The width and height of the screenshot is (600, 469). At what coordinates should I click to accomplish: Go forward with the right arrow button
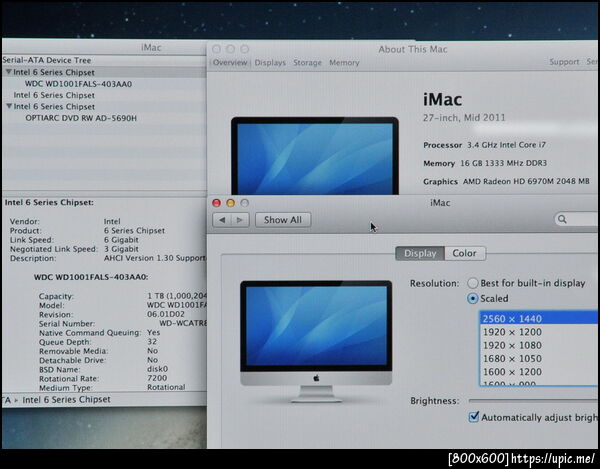[240, 220]
